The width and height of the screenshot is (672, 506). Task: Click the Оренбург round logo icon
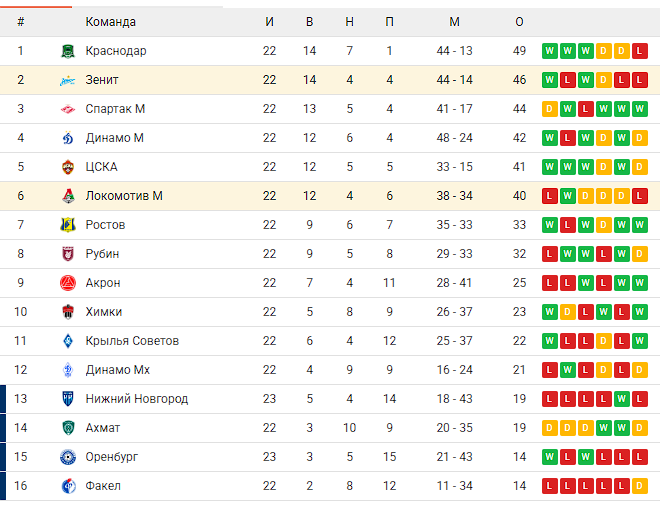point(68,457)
